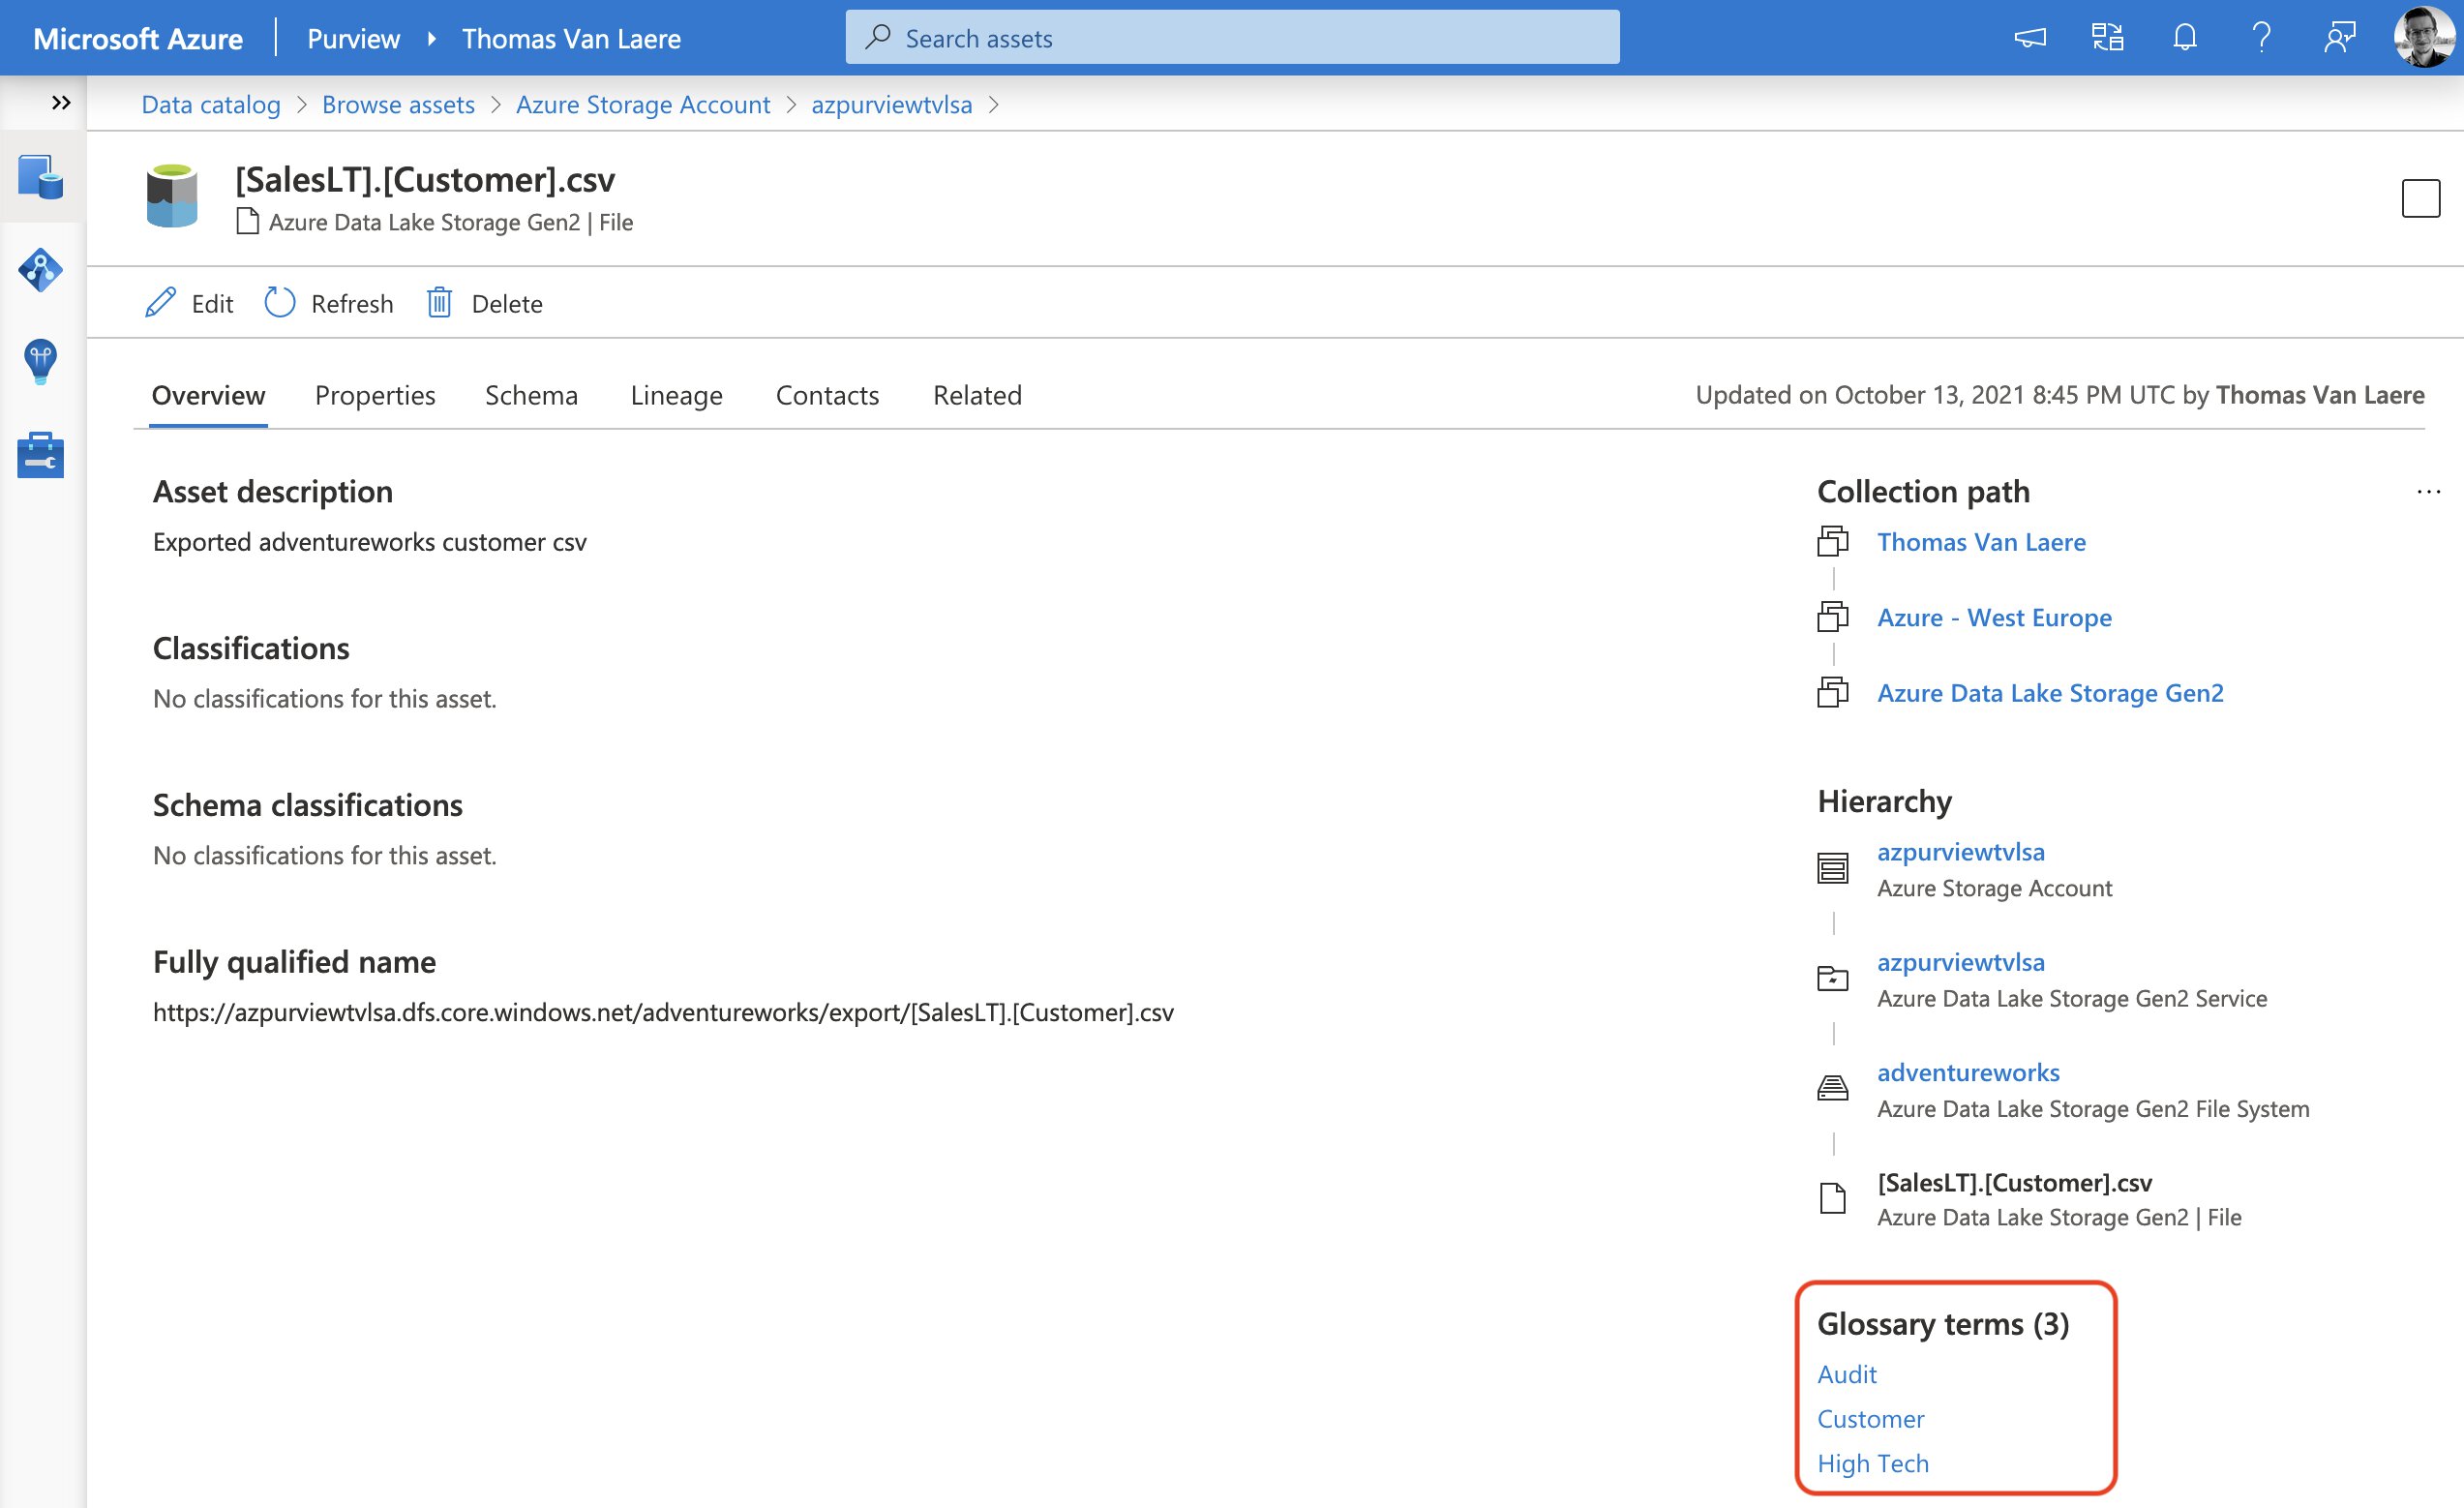Go to Browse assets breadcrumb
Image resolution: width=2464 pixels, height=1508 pixels.
pos(398,104)
